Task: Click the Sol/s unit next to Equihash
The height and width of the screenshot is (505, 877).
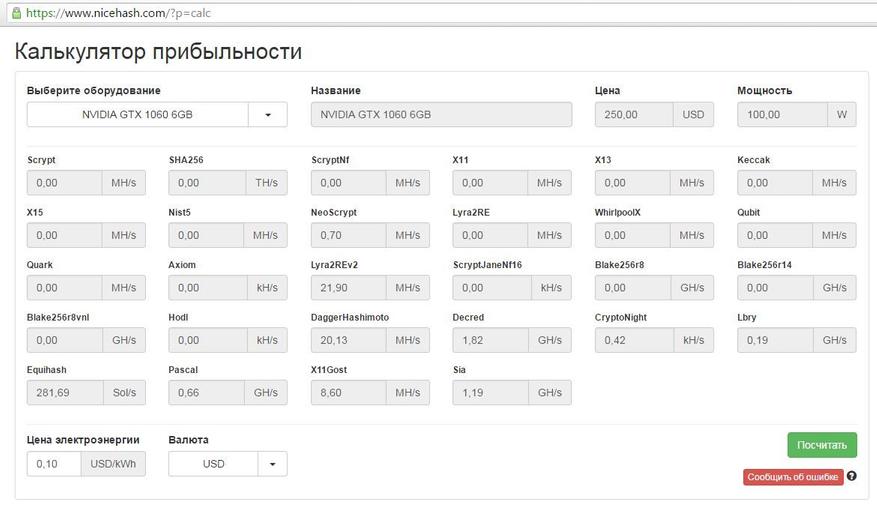Action: [x=124, y=393]
